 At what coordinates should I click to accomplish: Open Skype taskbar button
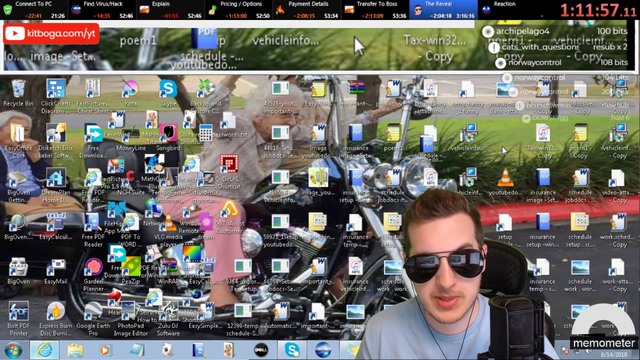tap(292, 350)
